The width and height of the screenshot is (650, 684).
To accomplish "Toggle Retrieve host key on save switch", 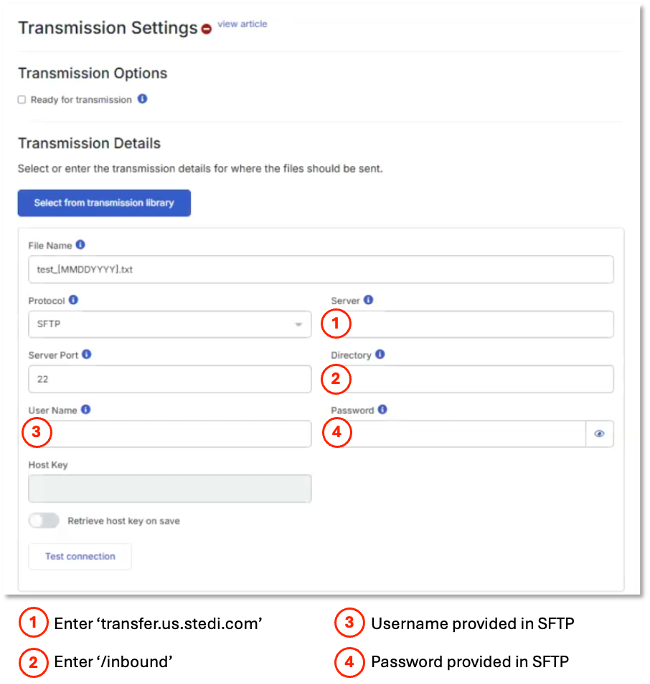I will point(44,520).
